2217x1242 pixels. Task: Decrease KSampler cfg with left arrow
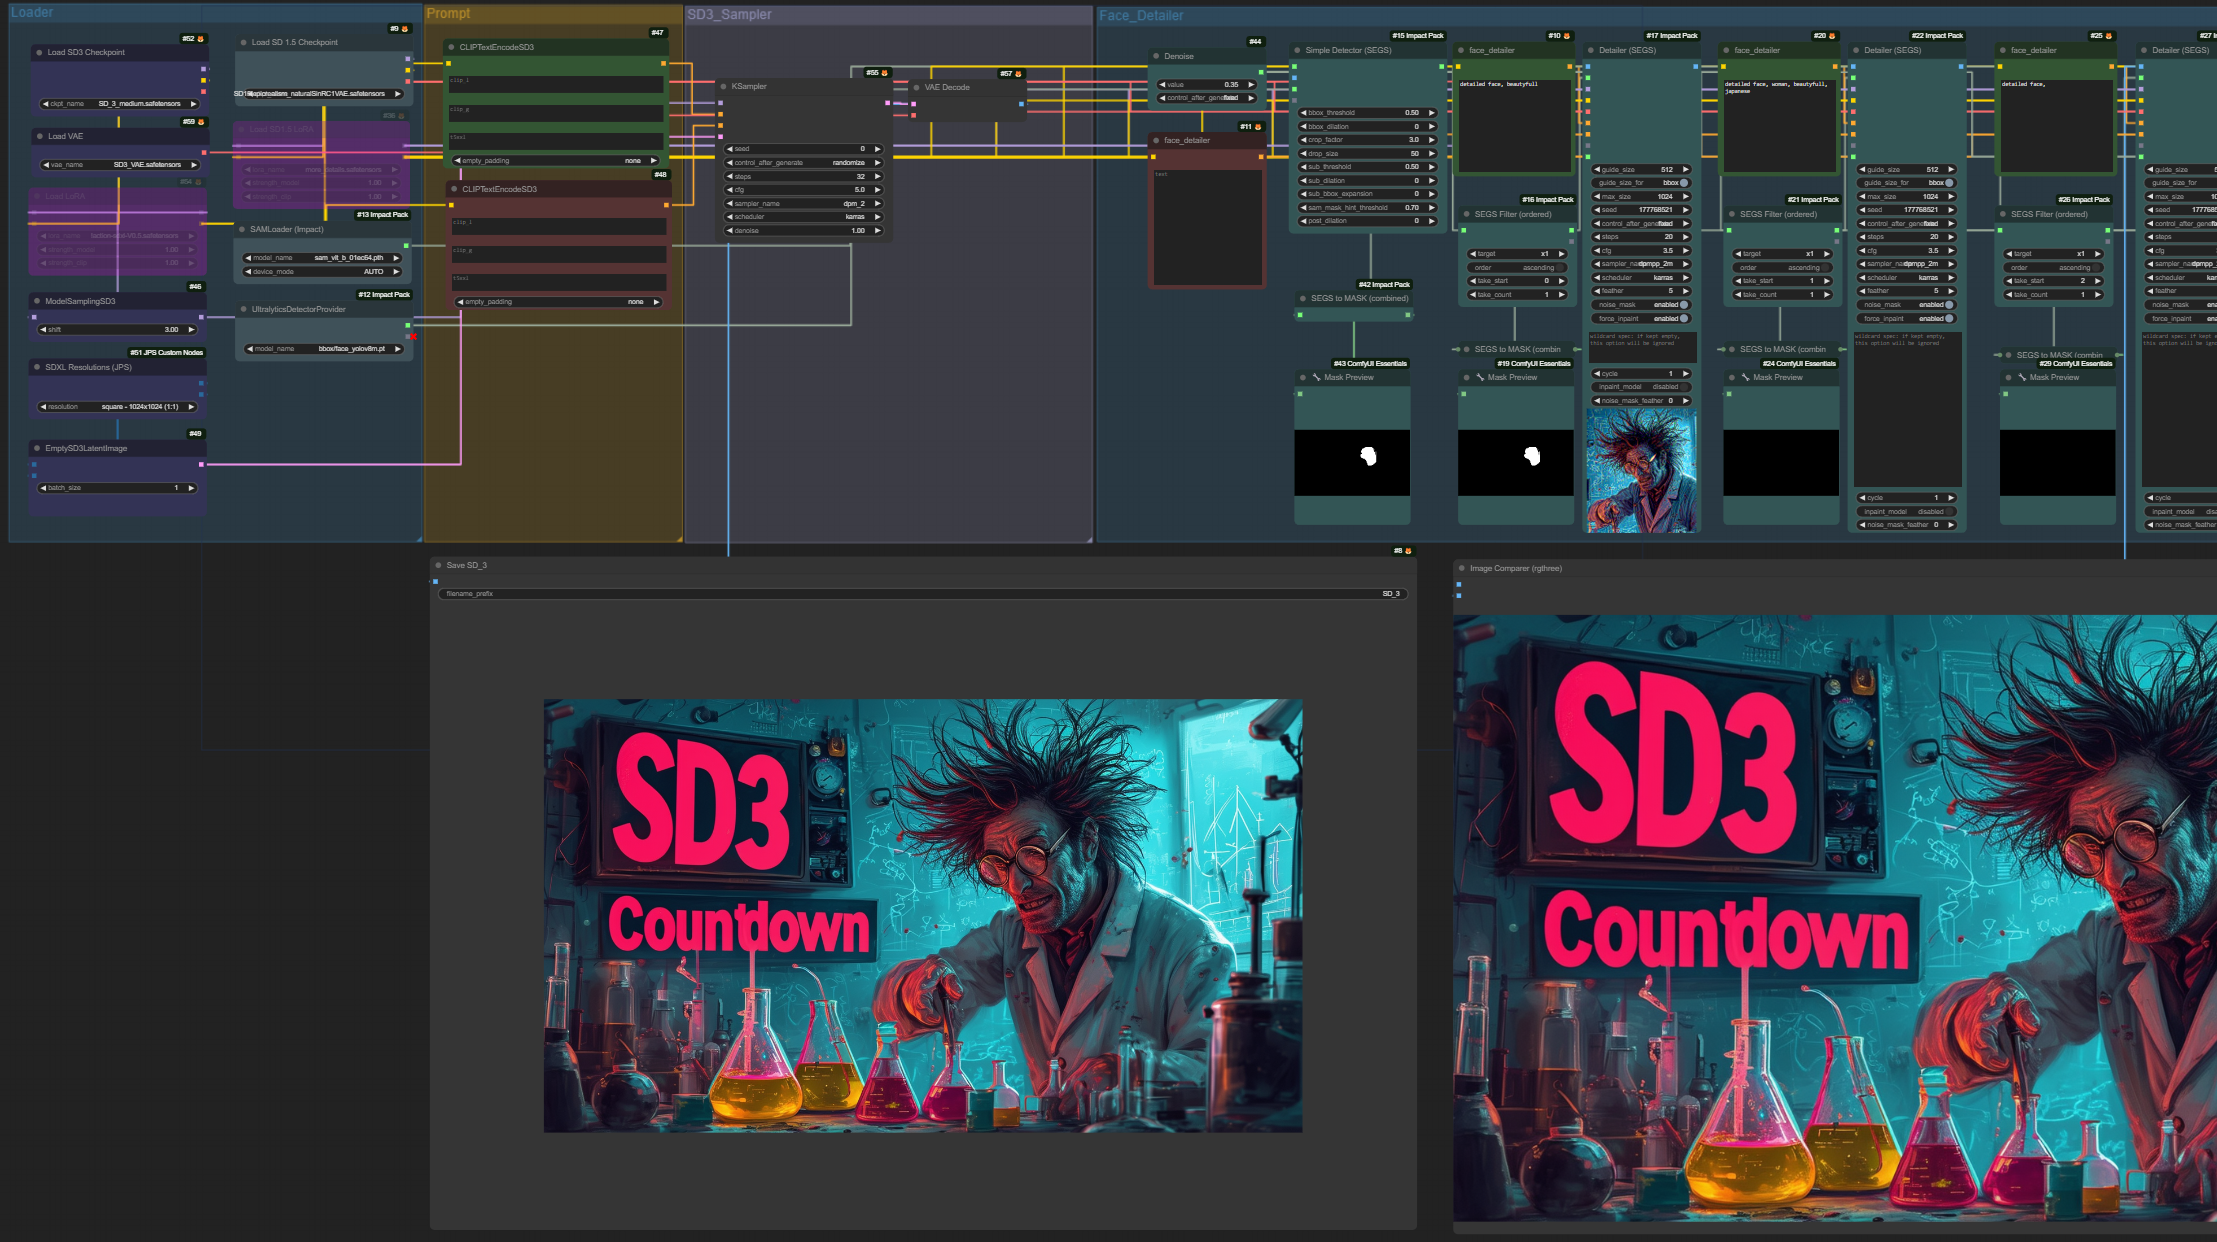(x=730, y=190)
